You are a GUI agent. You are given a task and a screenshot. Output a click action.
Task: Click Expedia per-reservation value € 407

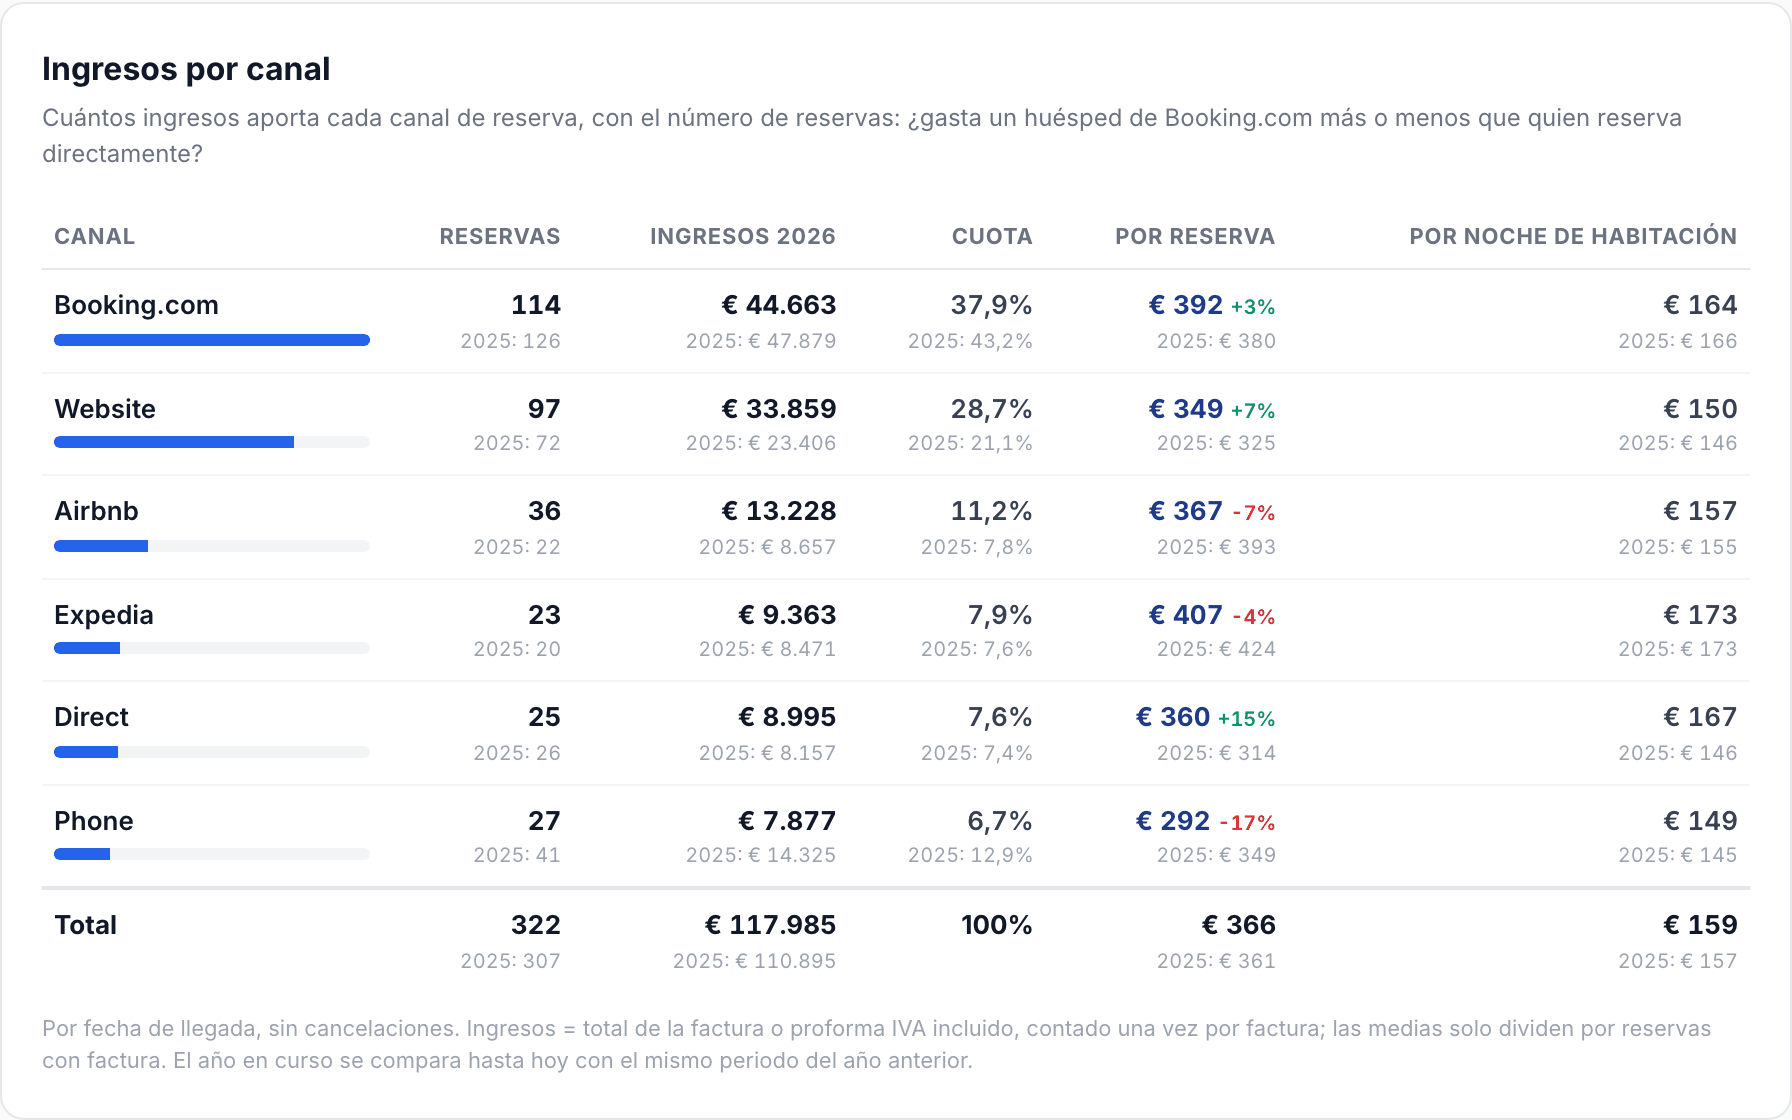tap(1185, 615)
